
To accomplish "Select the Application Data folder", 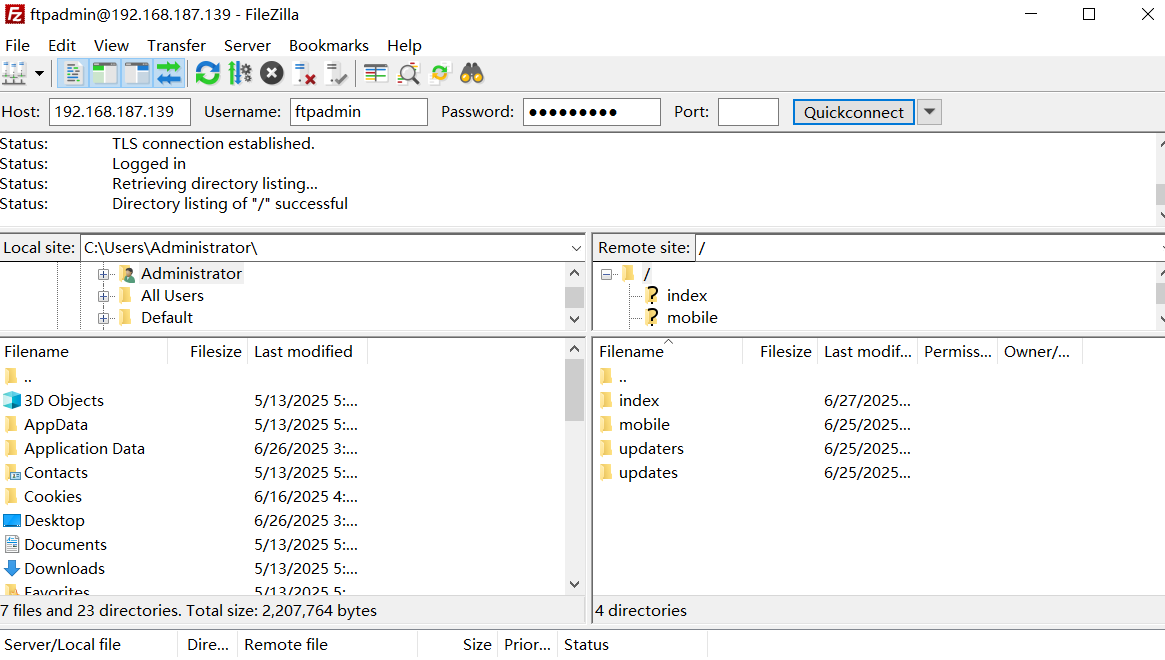I will (x=84, y=449).
